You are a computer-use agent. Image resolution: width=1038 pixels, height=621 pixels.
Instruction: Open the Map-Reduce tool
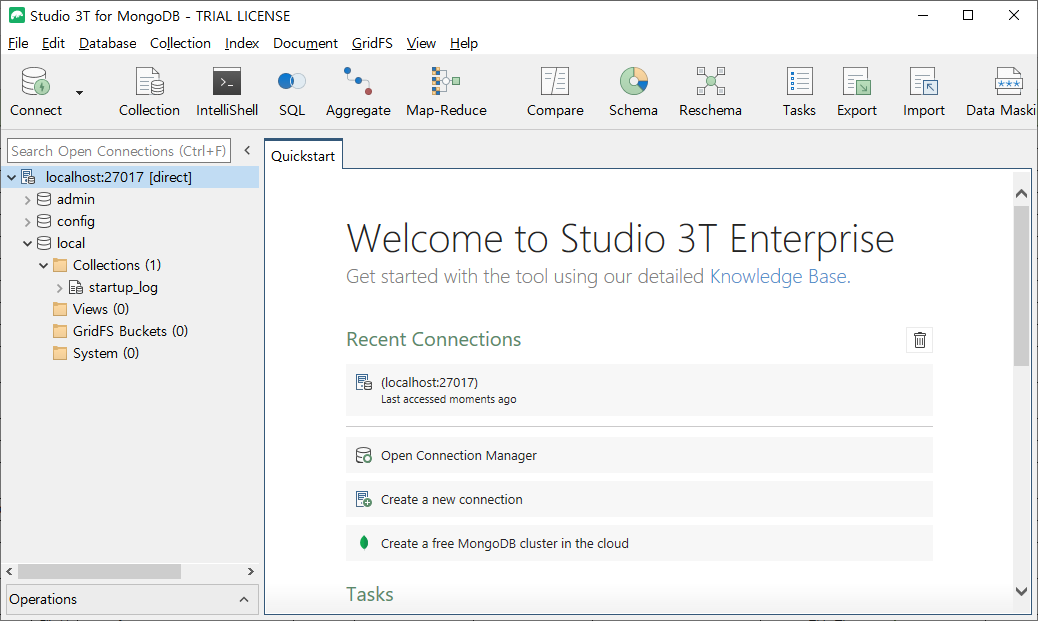coord(446,91)
